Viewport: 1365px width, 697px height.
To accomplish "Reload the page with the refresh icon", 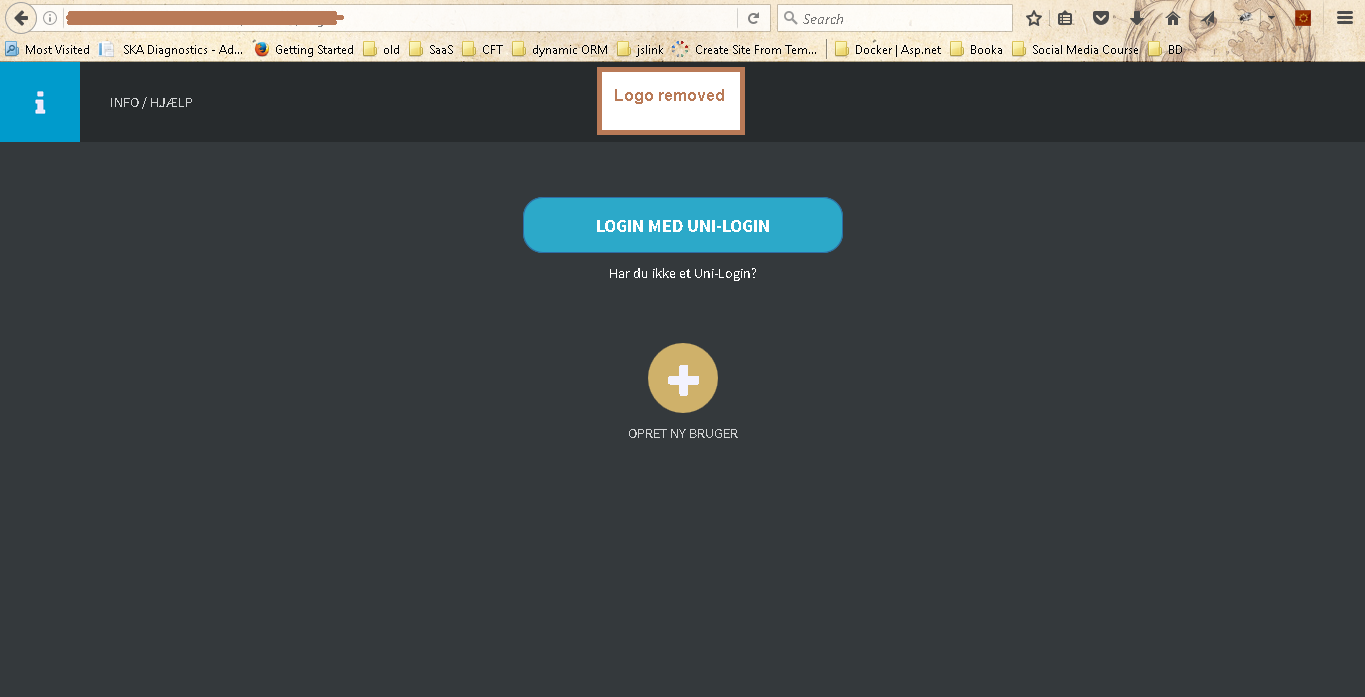I will pos(753,18).
